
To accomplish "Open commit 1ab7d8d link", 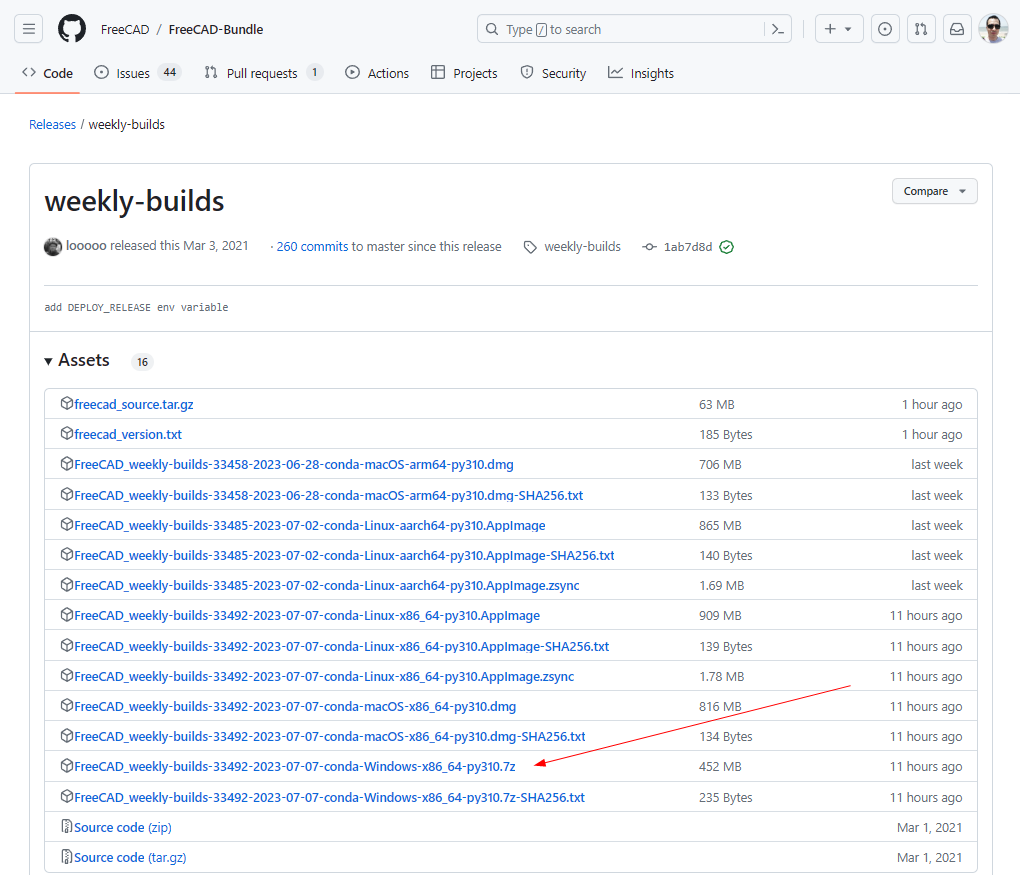I will click(688, 247).
